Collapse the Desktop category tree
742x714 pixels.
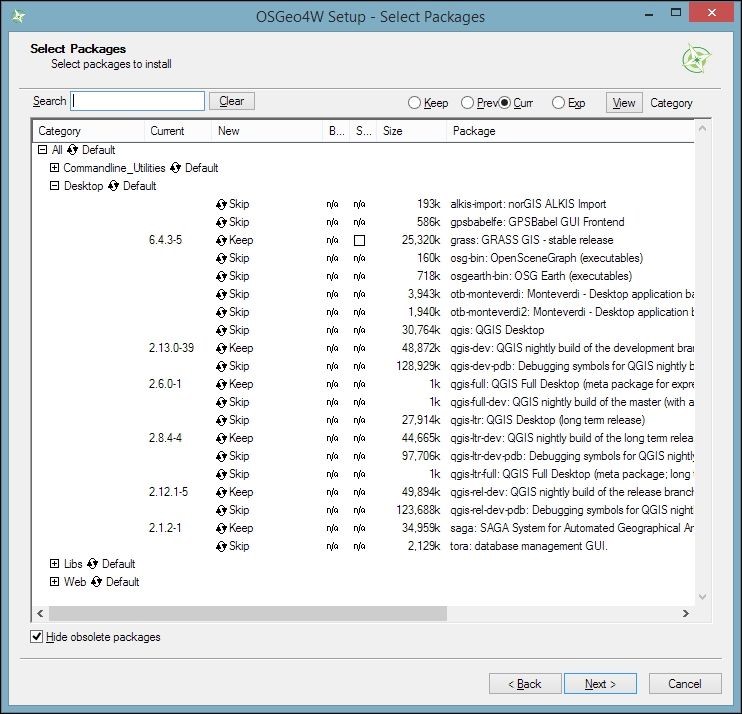tap(55, 186)
